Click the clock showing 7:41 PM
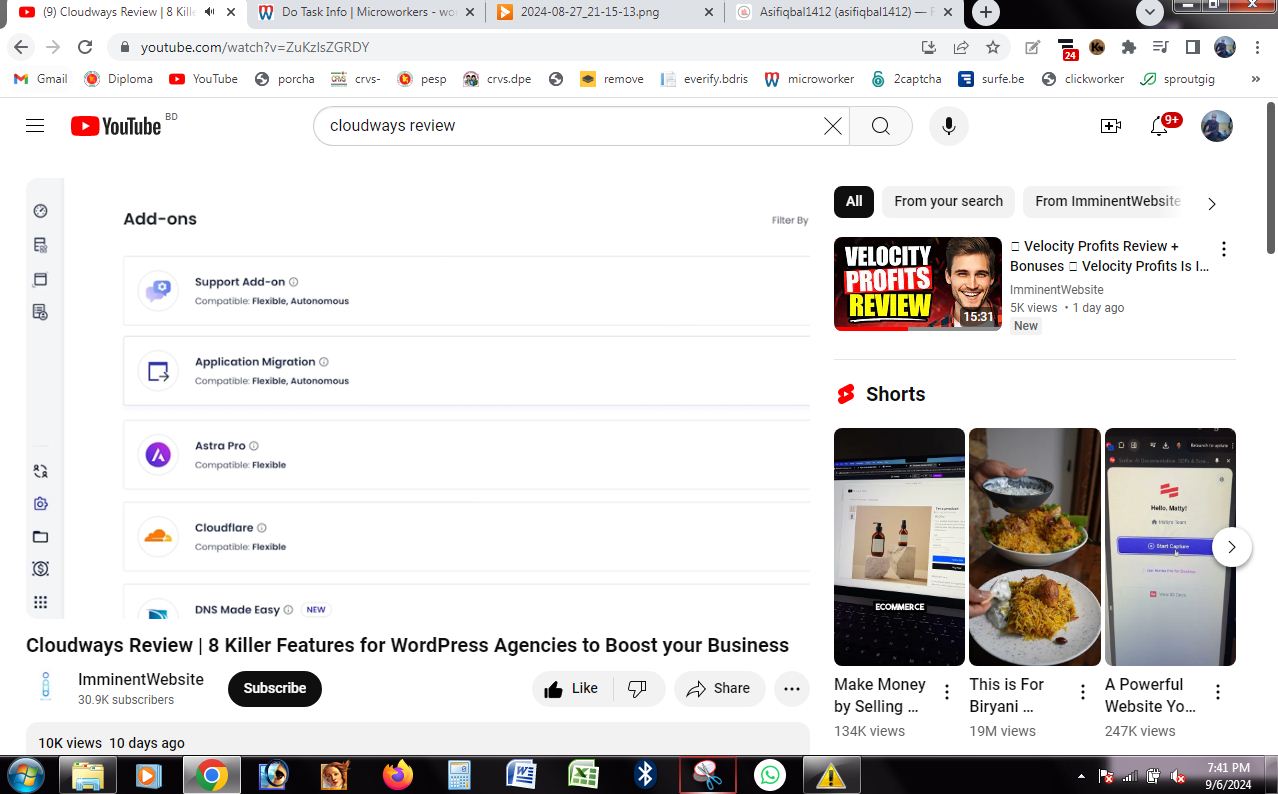The height and width of the screenshot is (794, 1278). tap(1227, 767)
